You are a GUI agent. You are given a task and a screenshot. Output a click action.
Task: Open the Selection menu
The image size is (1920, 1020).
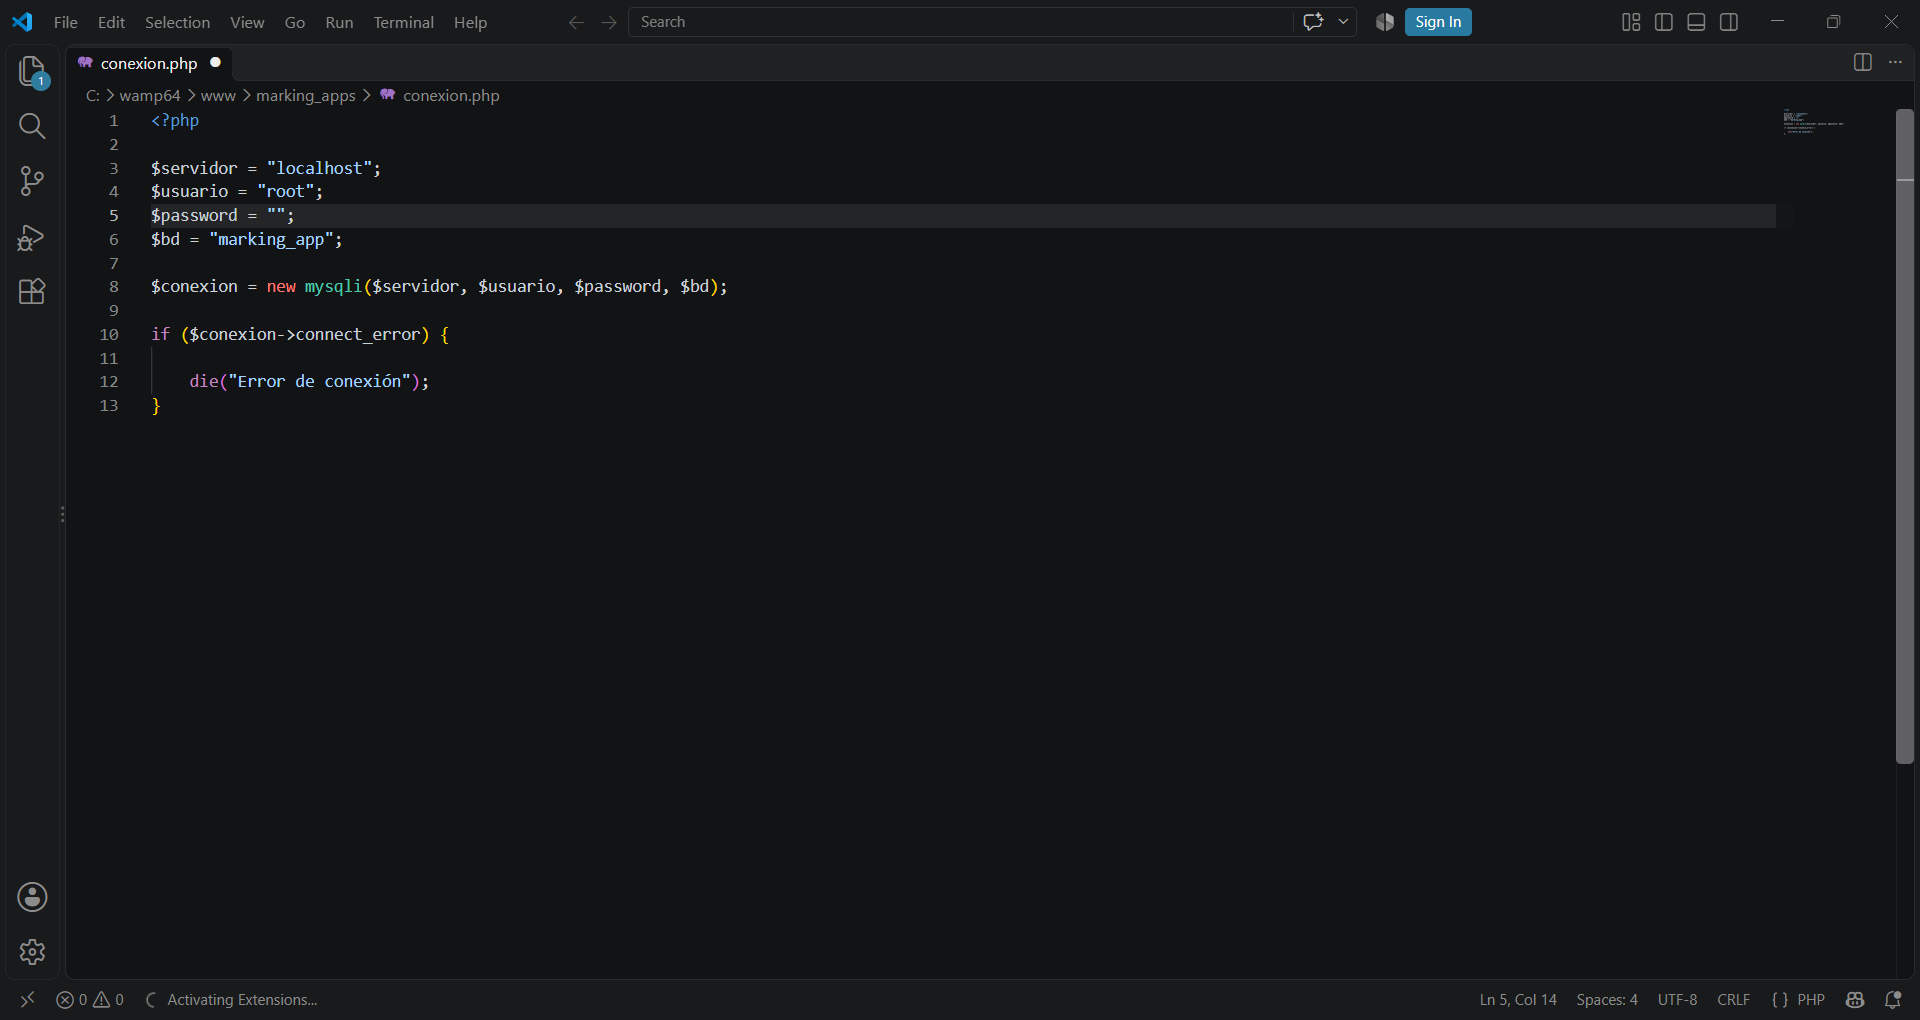pos(177,22)
